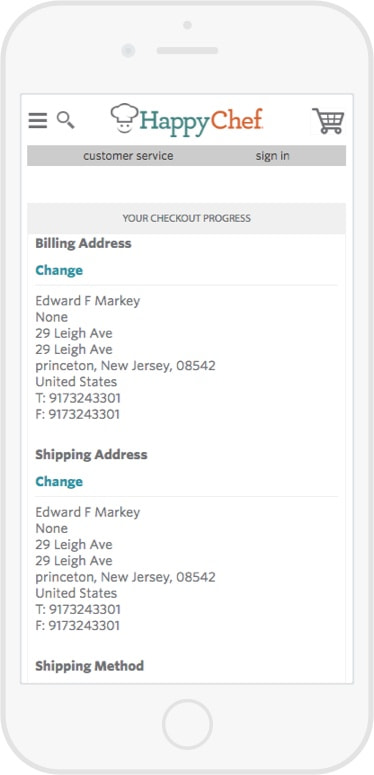Click billing telephone number T: 9173243301
Screen dimensions: 374x775
[78, 398]
